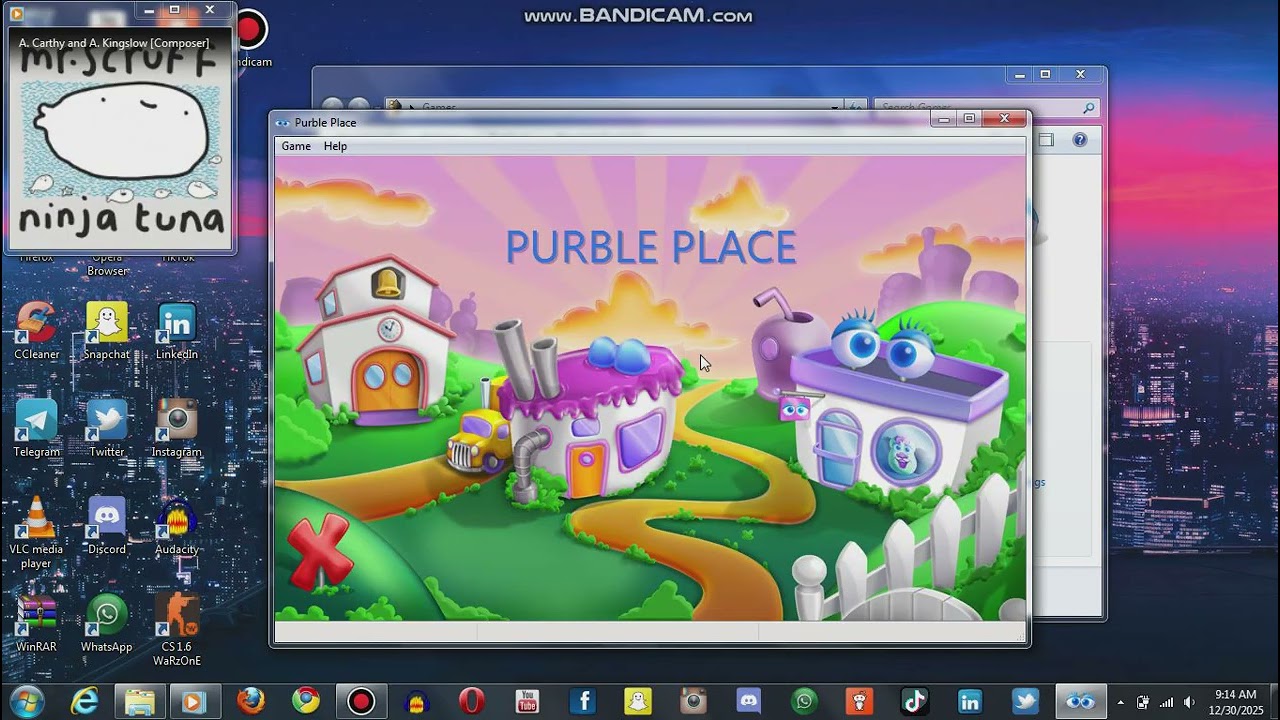The width and height of the screenshot is (1280, 720).
Task: Open YouTube taskbar shortcut
Action: [527, 702]
